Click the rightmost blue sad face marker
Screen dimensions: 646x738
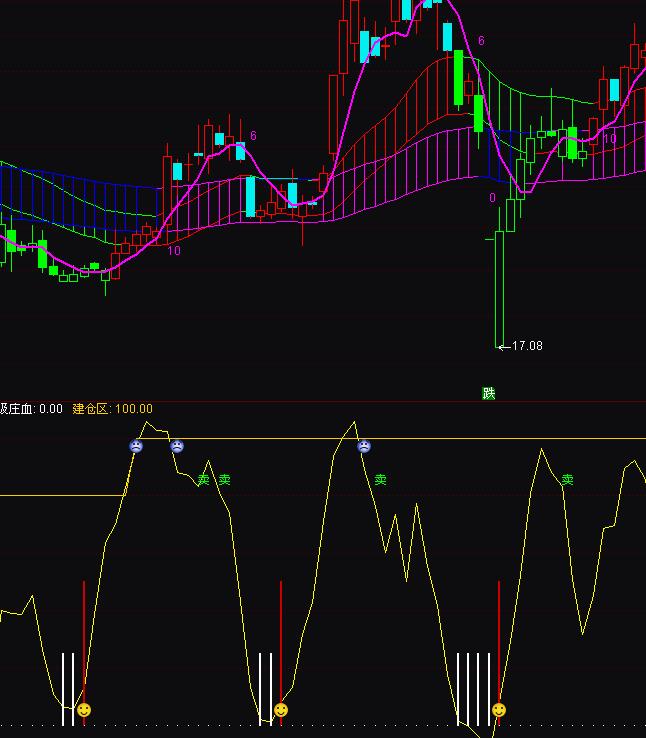pyautogui.click(x=364, y=446)
